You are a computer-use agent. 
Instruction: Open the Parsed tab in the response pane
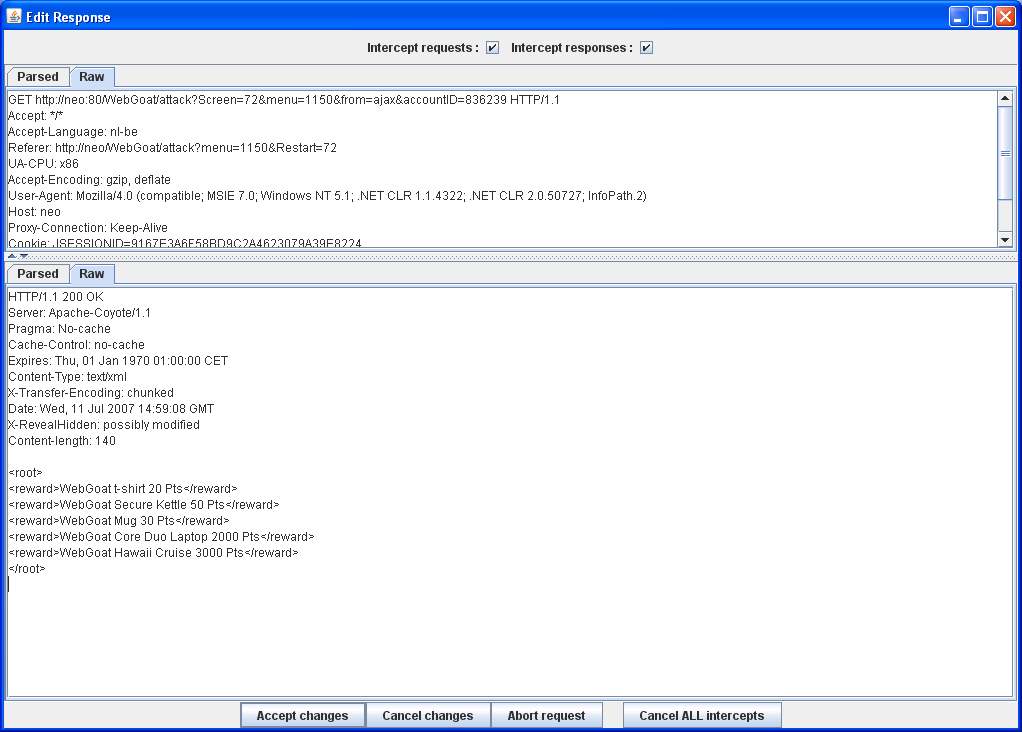click(38, 274)
